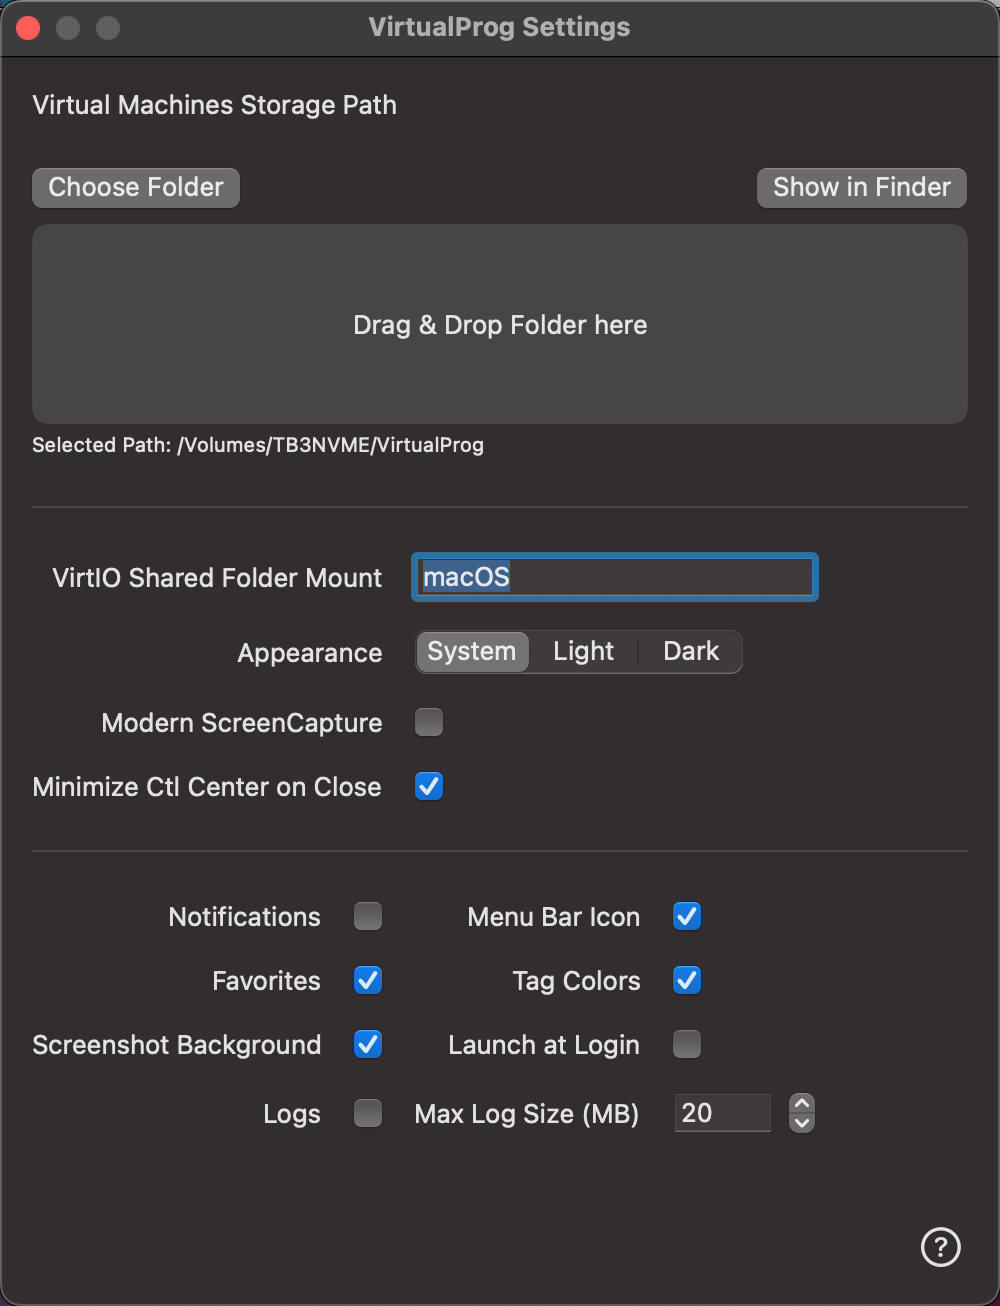This screenshot has height=1306, width=1000.
Task: Enable the Notifications checkbox
Action: click(x=368, y=916)
